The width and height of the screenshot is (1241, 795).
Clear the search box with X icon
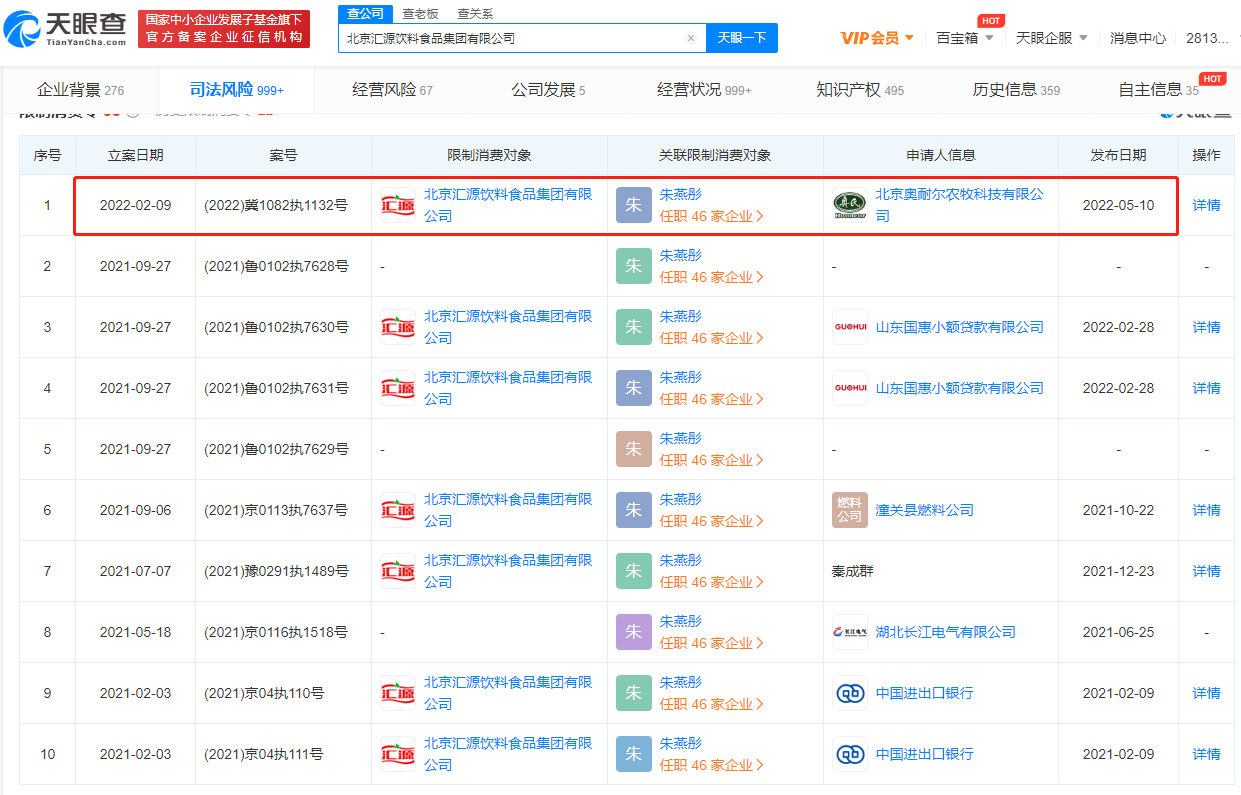point(690,38)
